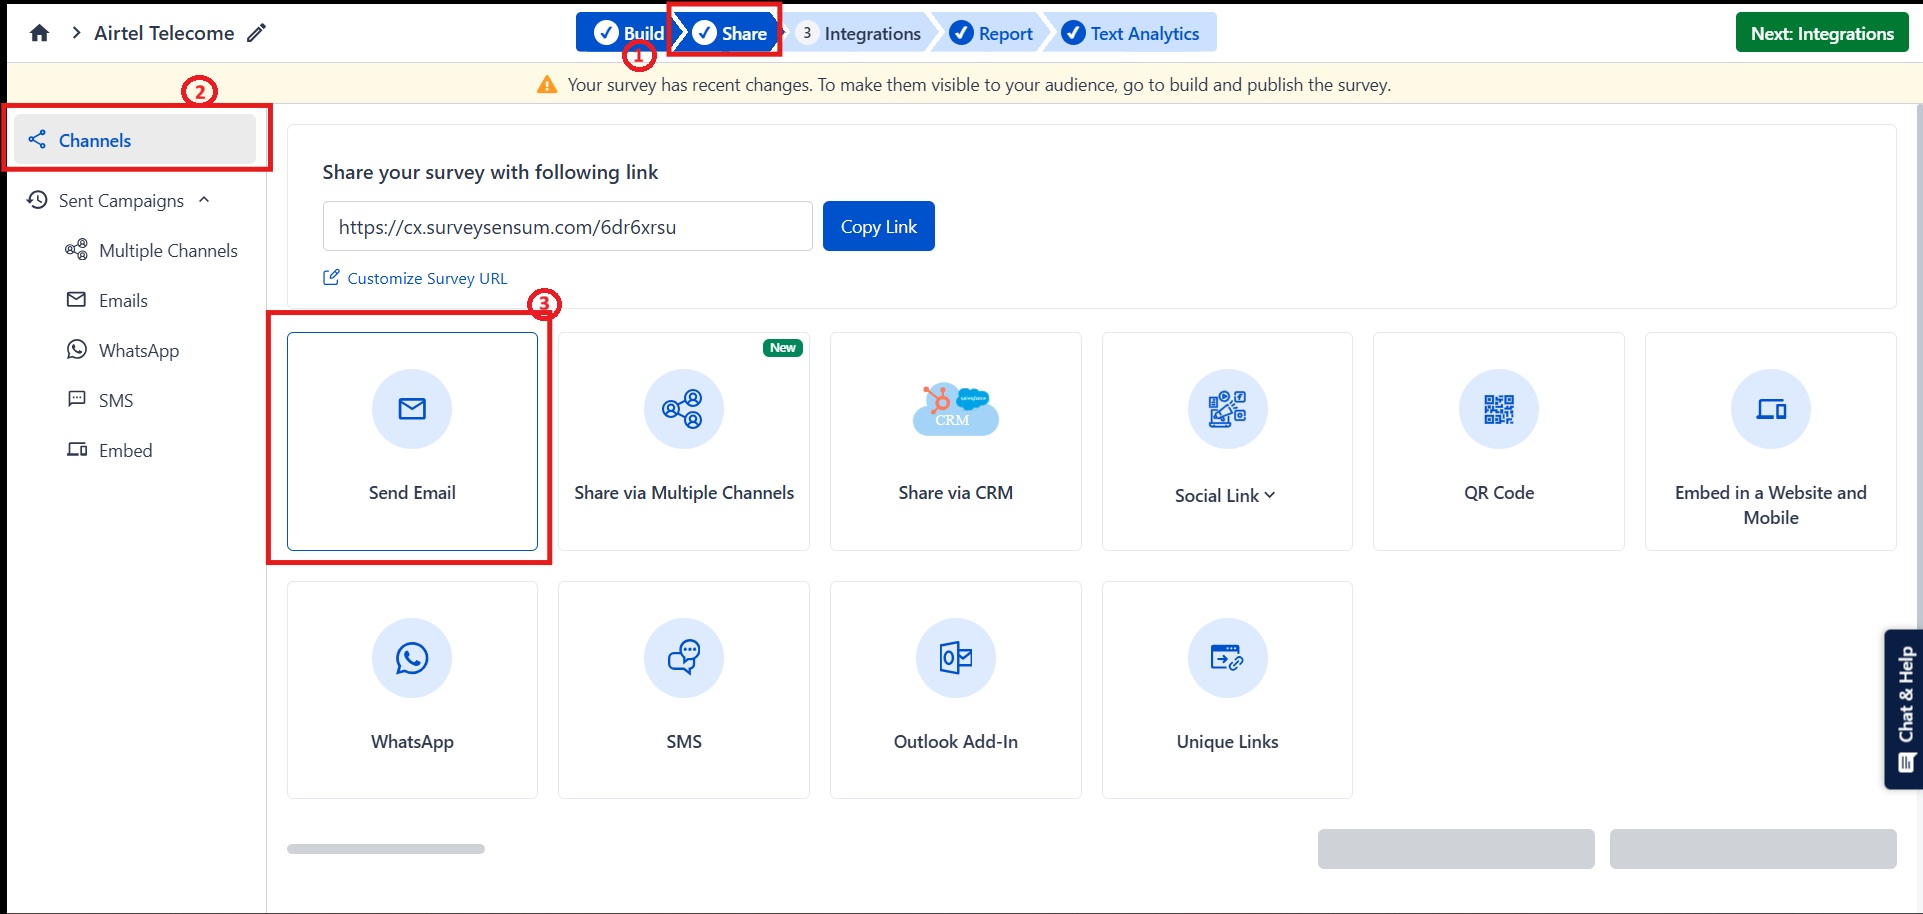Image resolution: width=1923 pixels, height=914 pixels.
Task: Click the home icon in the breadcrumb
Action: pos(39,33)
